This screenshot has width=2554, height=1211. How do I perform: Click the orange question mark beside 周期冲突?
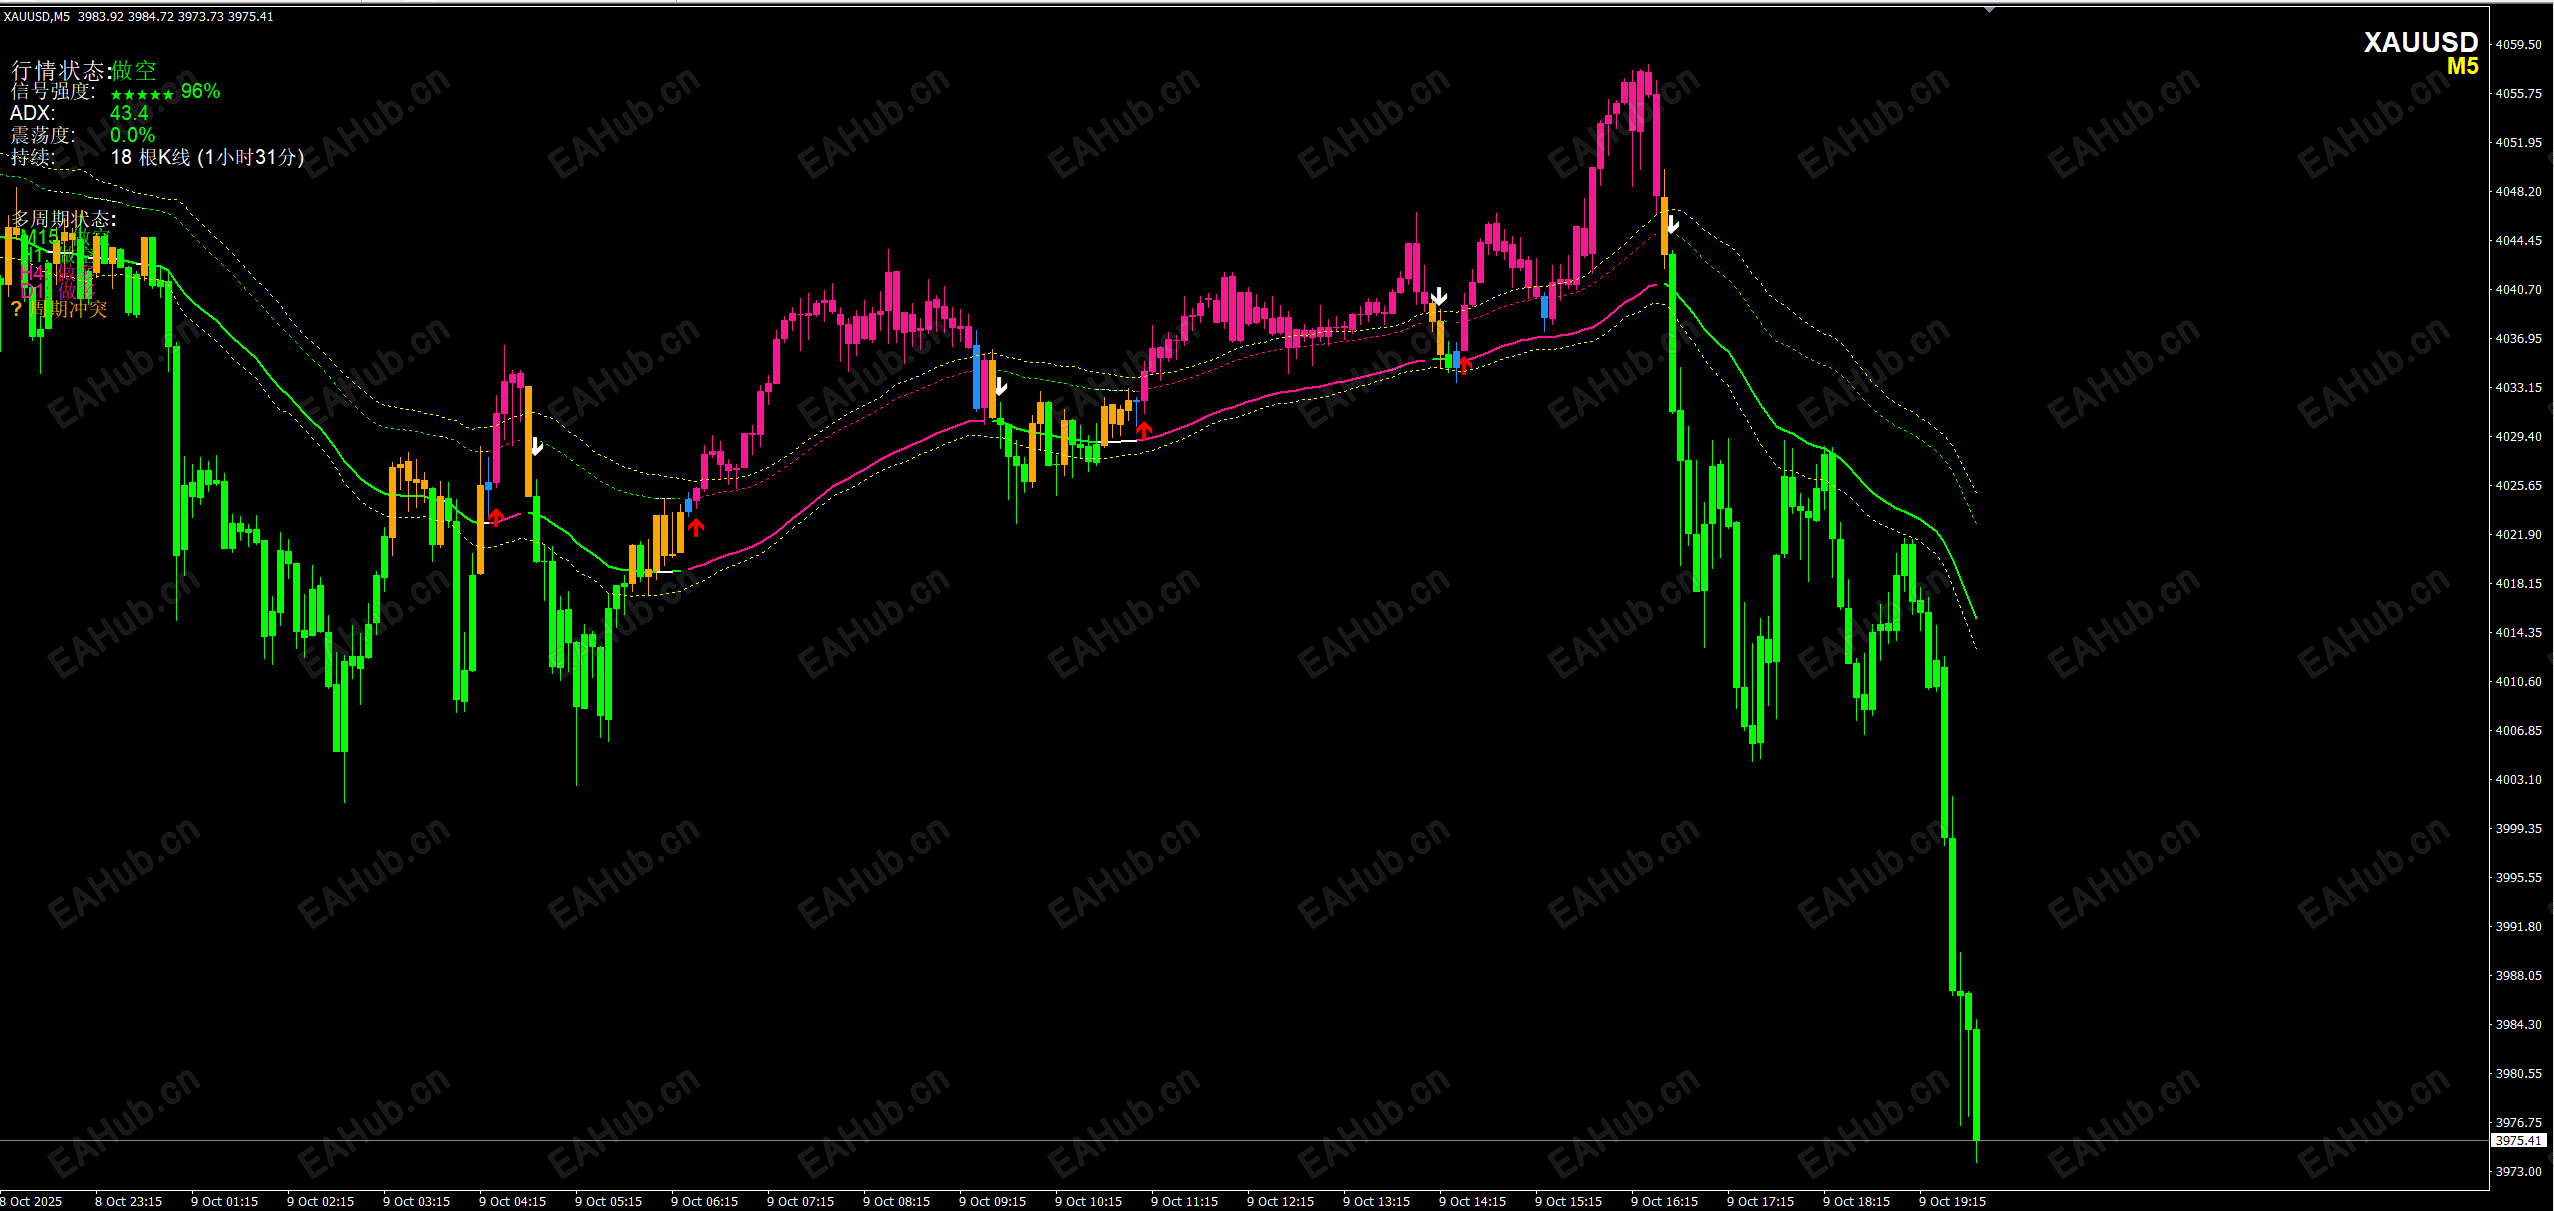[16, 309]
